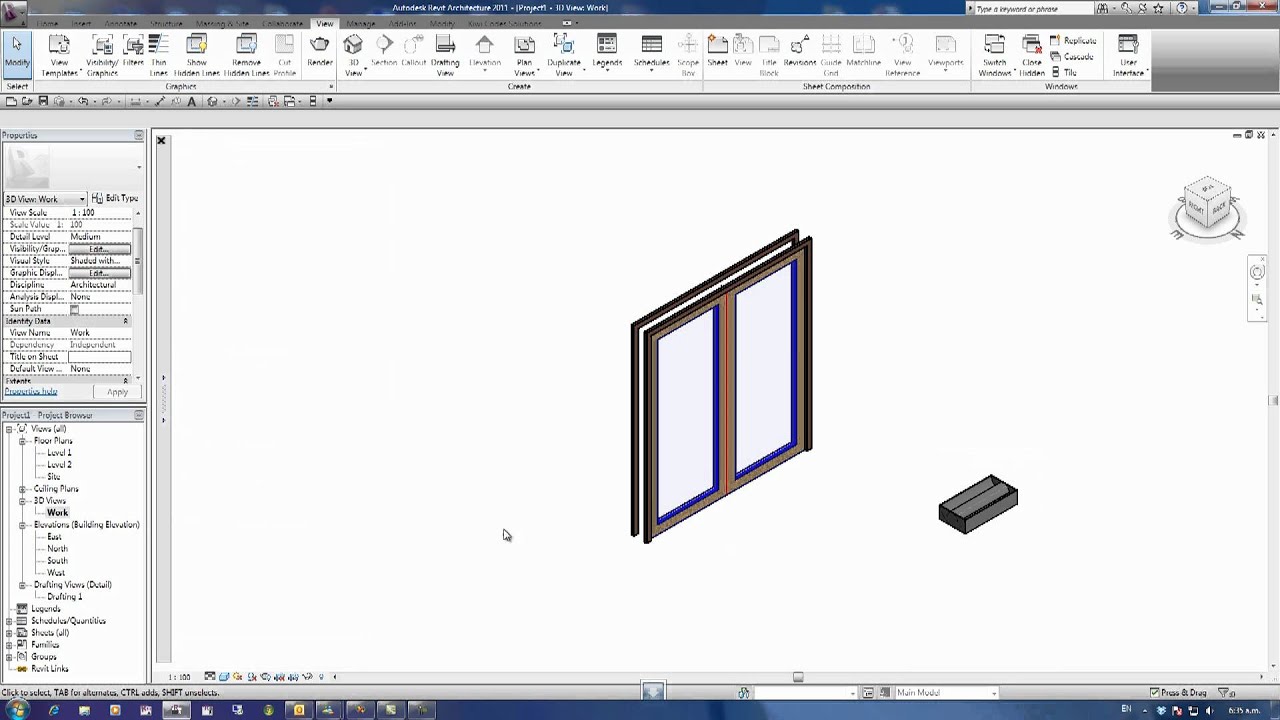Activate the Thin Lines tool
Viewport: 1280px width, 720px height.
tap(158, 50)
